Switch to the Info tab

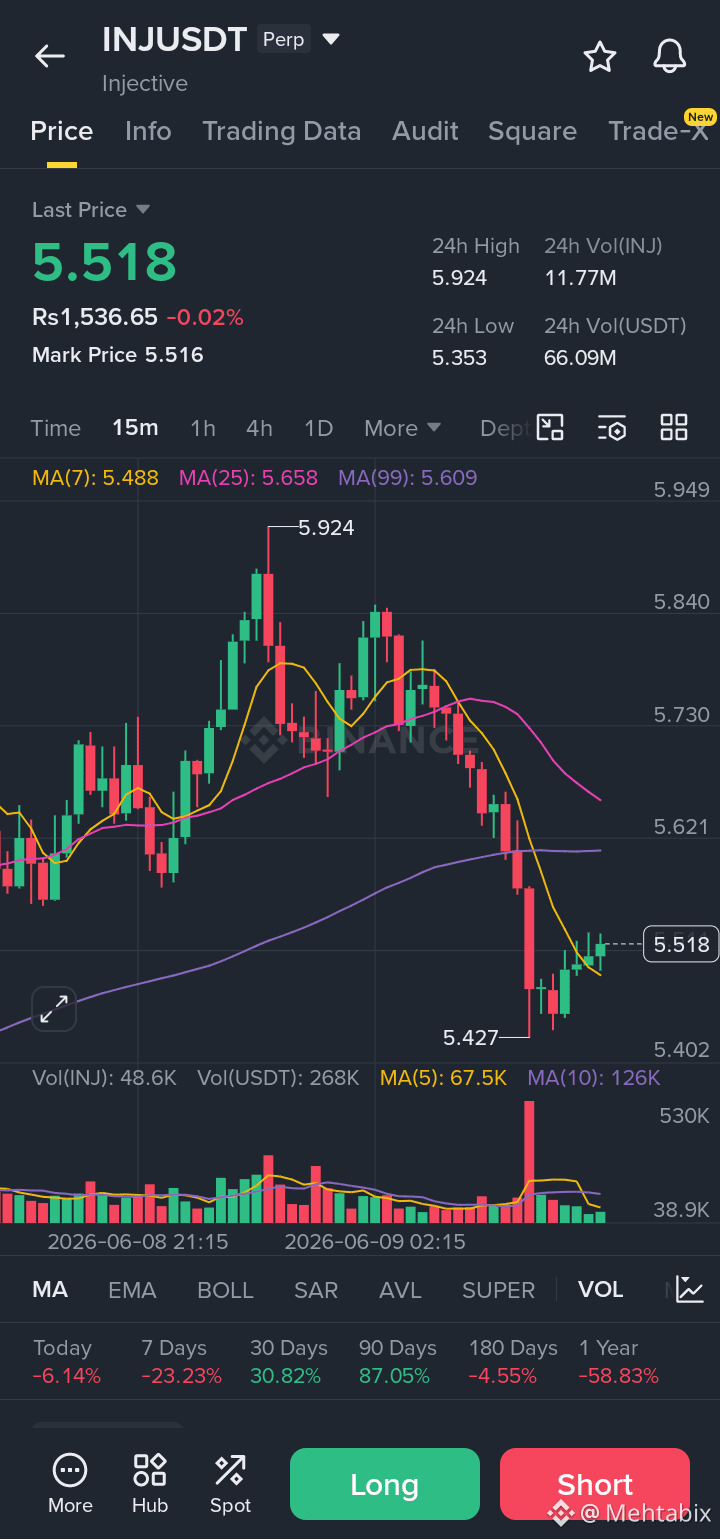tap(148, 131)
